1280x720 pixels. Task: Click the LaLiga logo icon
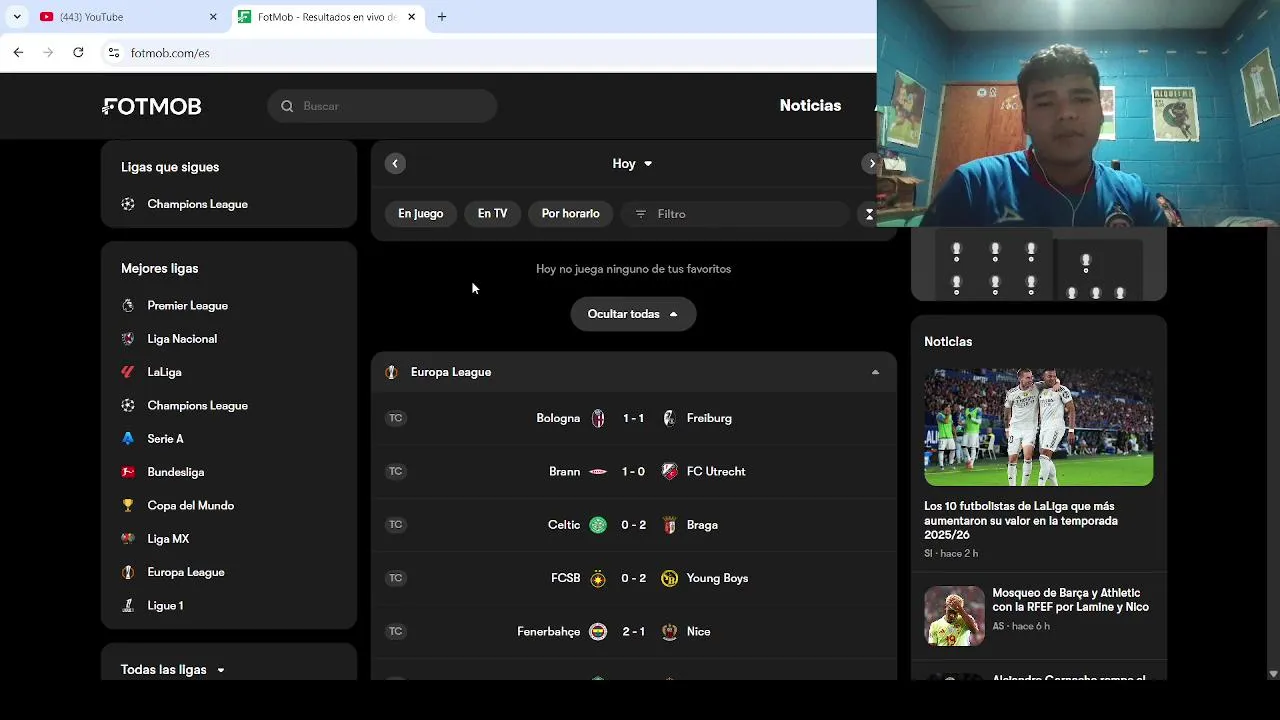128,372
